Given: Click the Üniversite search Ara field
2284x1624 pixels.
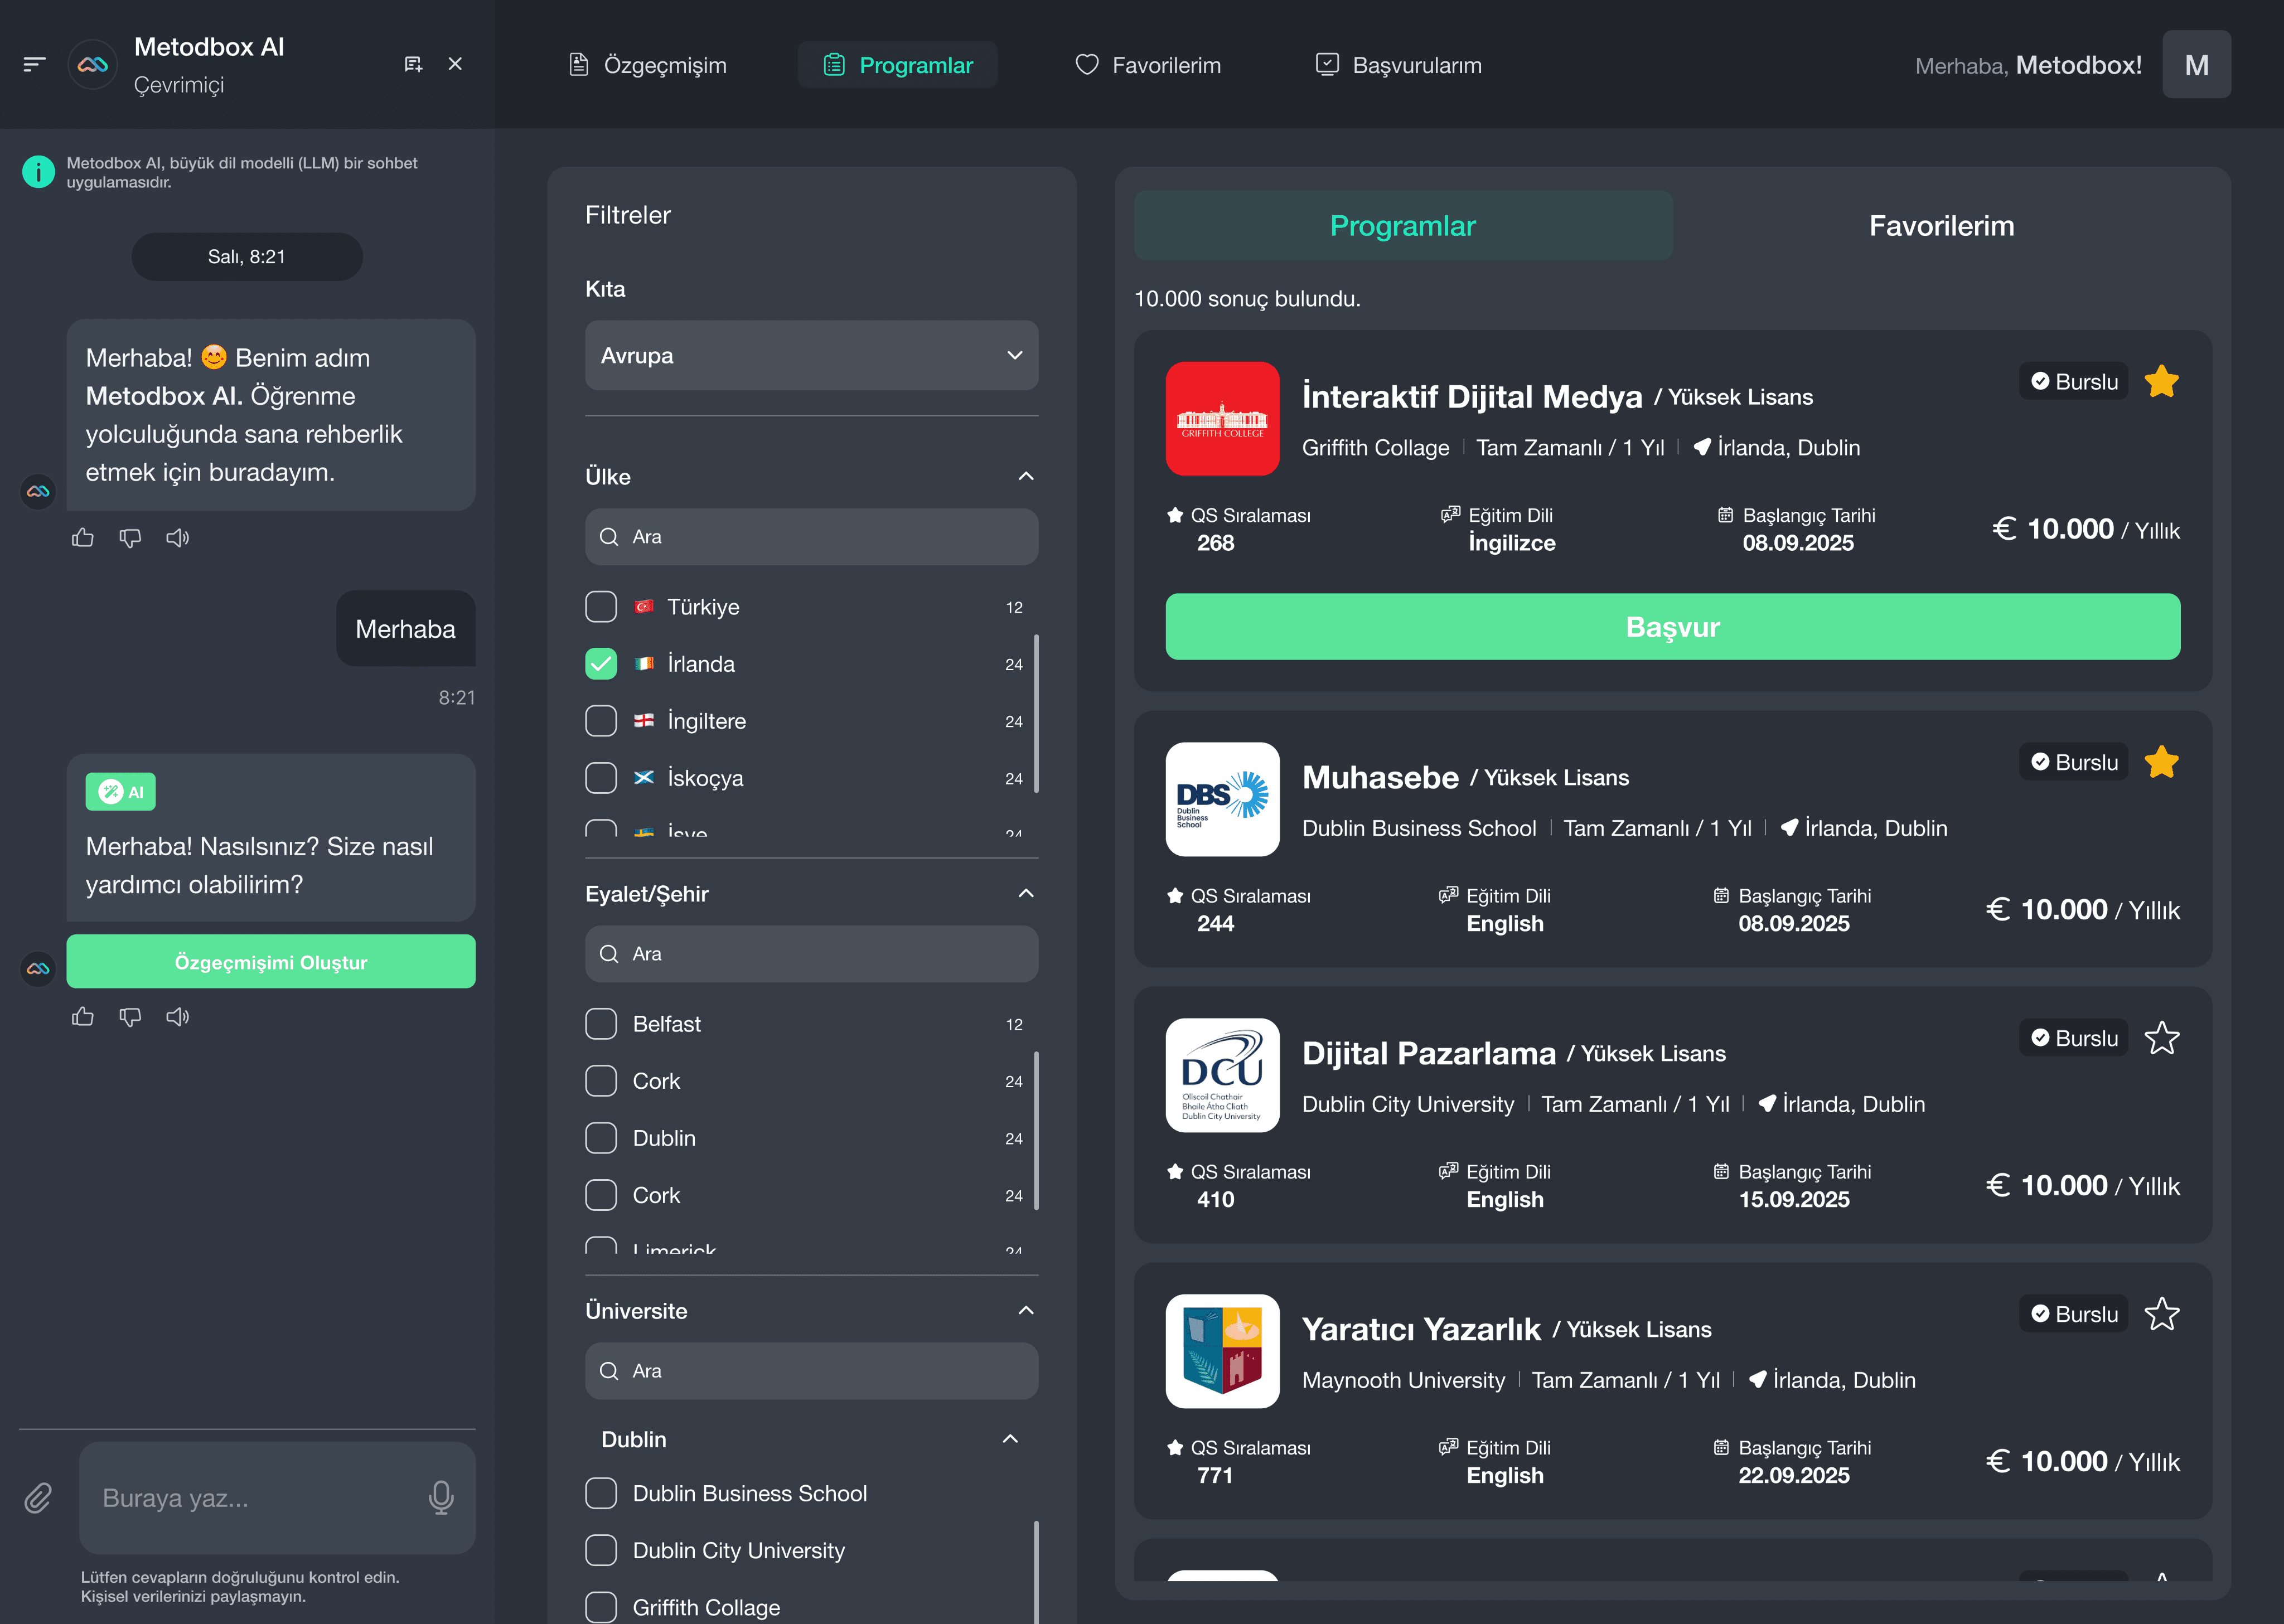Looking at the screenshot, I should coord(811,1371).
